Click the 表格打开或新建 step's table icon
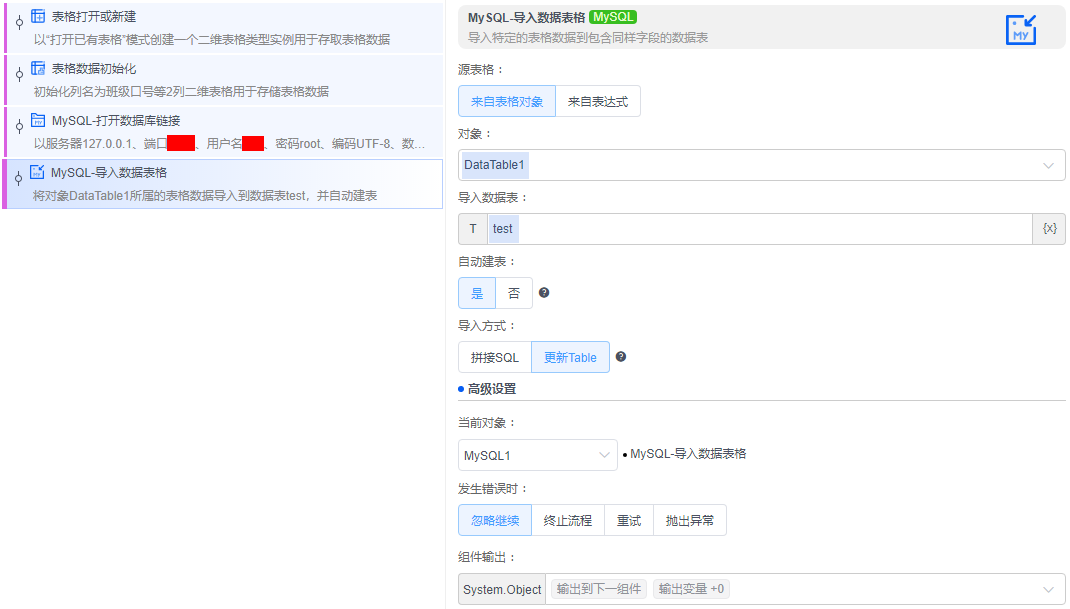This screenshot has height=609, width=1070. pyautogui.click(x=38, y=17)
